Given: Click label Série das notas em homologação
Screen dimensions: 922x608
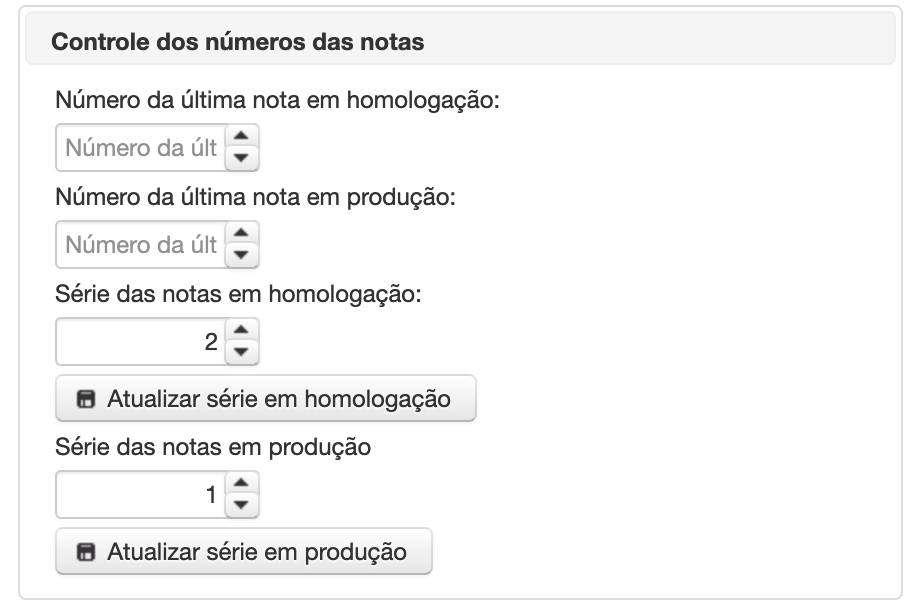Looking at the screenshot, I should 238,294.
